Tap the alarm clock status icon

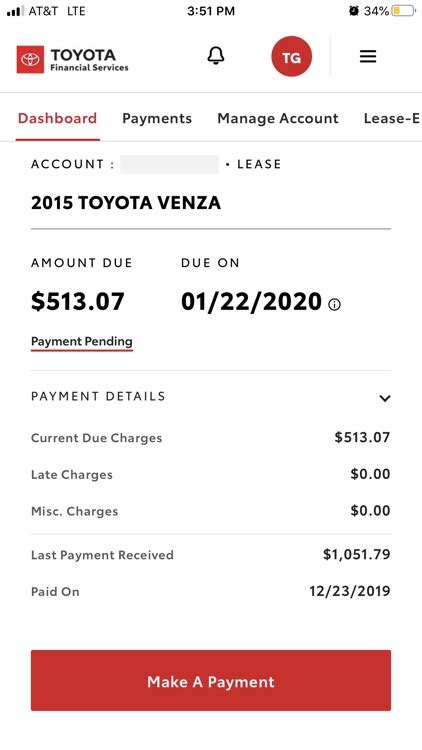pyautogui.click(x=354, y=11)
